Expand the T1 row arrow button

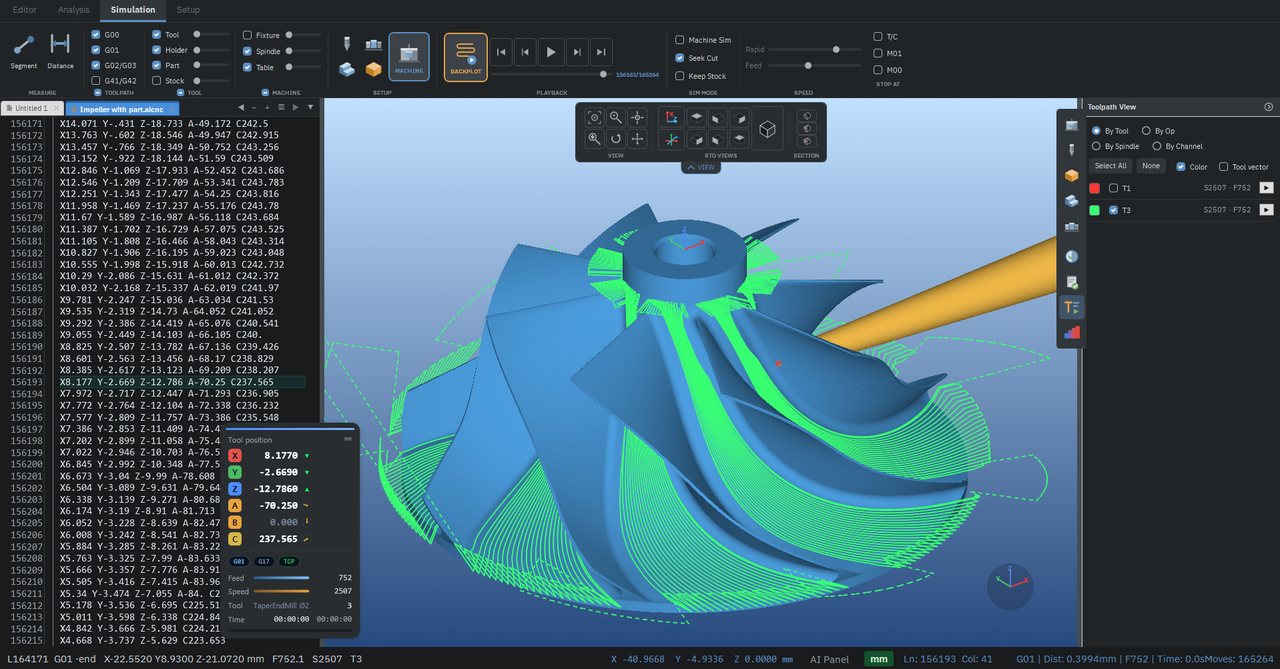point(1266,188)
